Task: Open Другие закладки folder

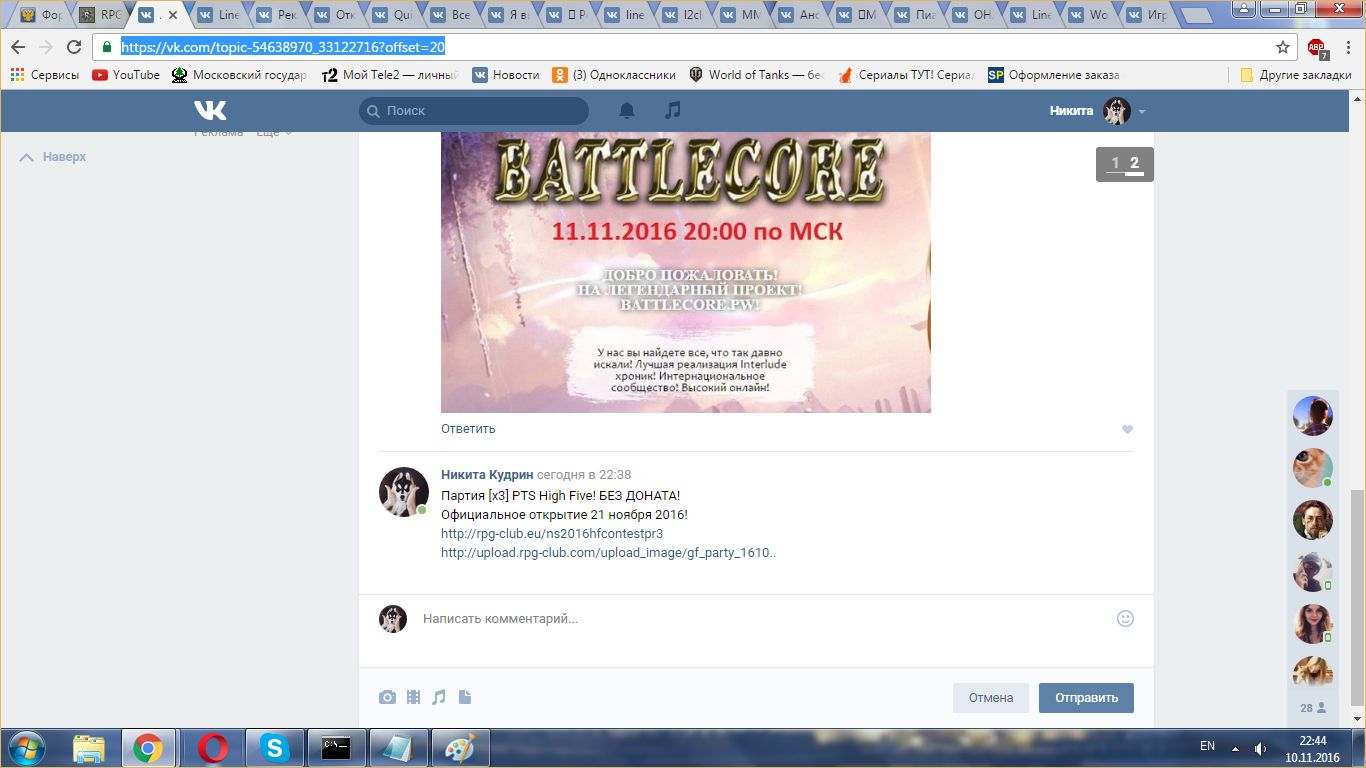Action: click(1295, 75)
